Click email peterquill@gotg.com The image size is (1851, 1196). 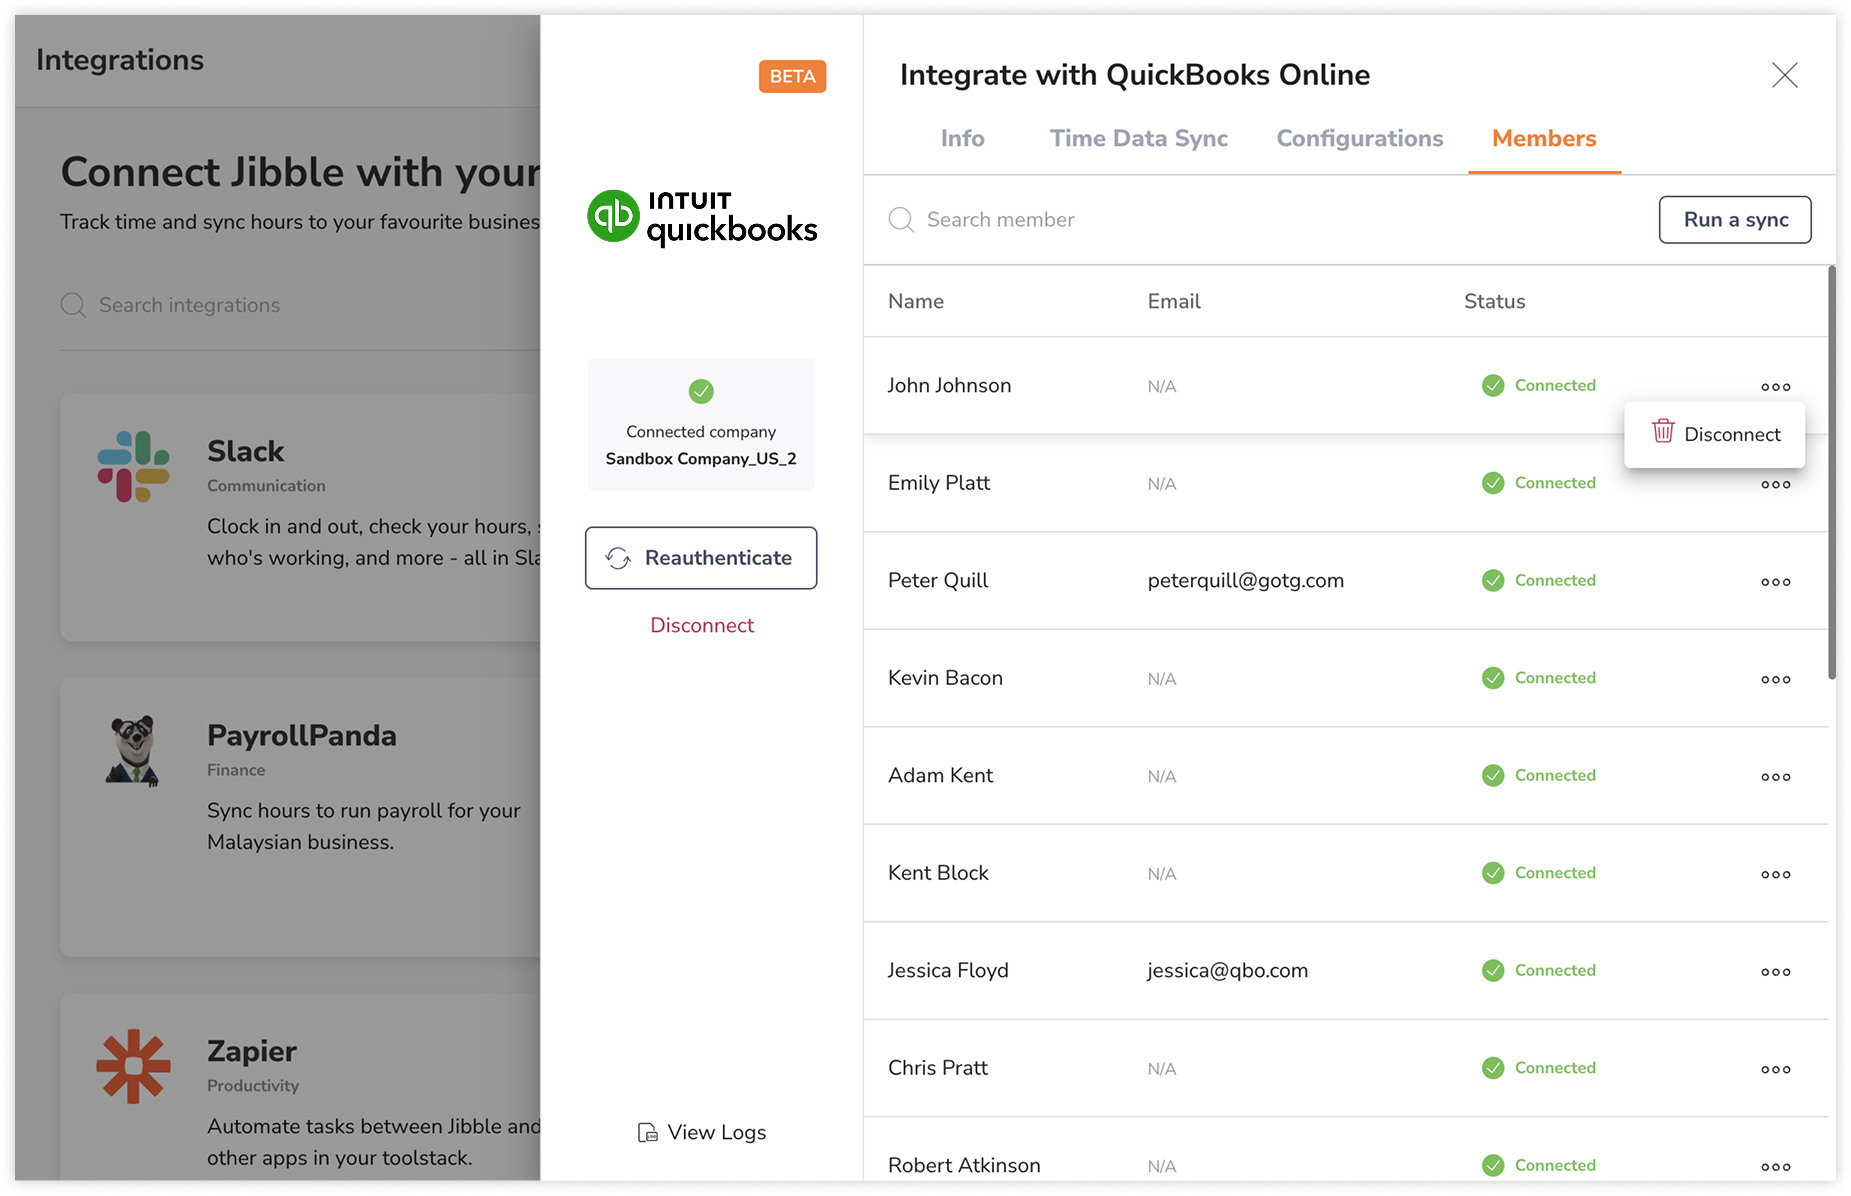(x=1245, y=581)
